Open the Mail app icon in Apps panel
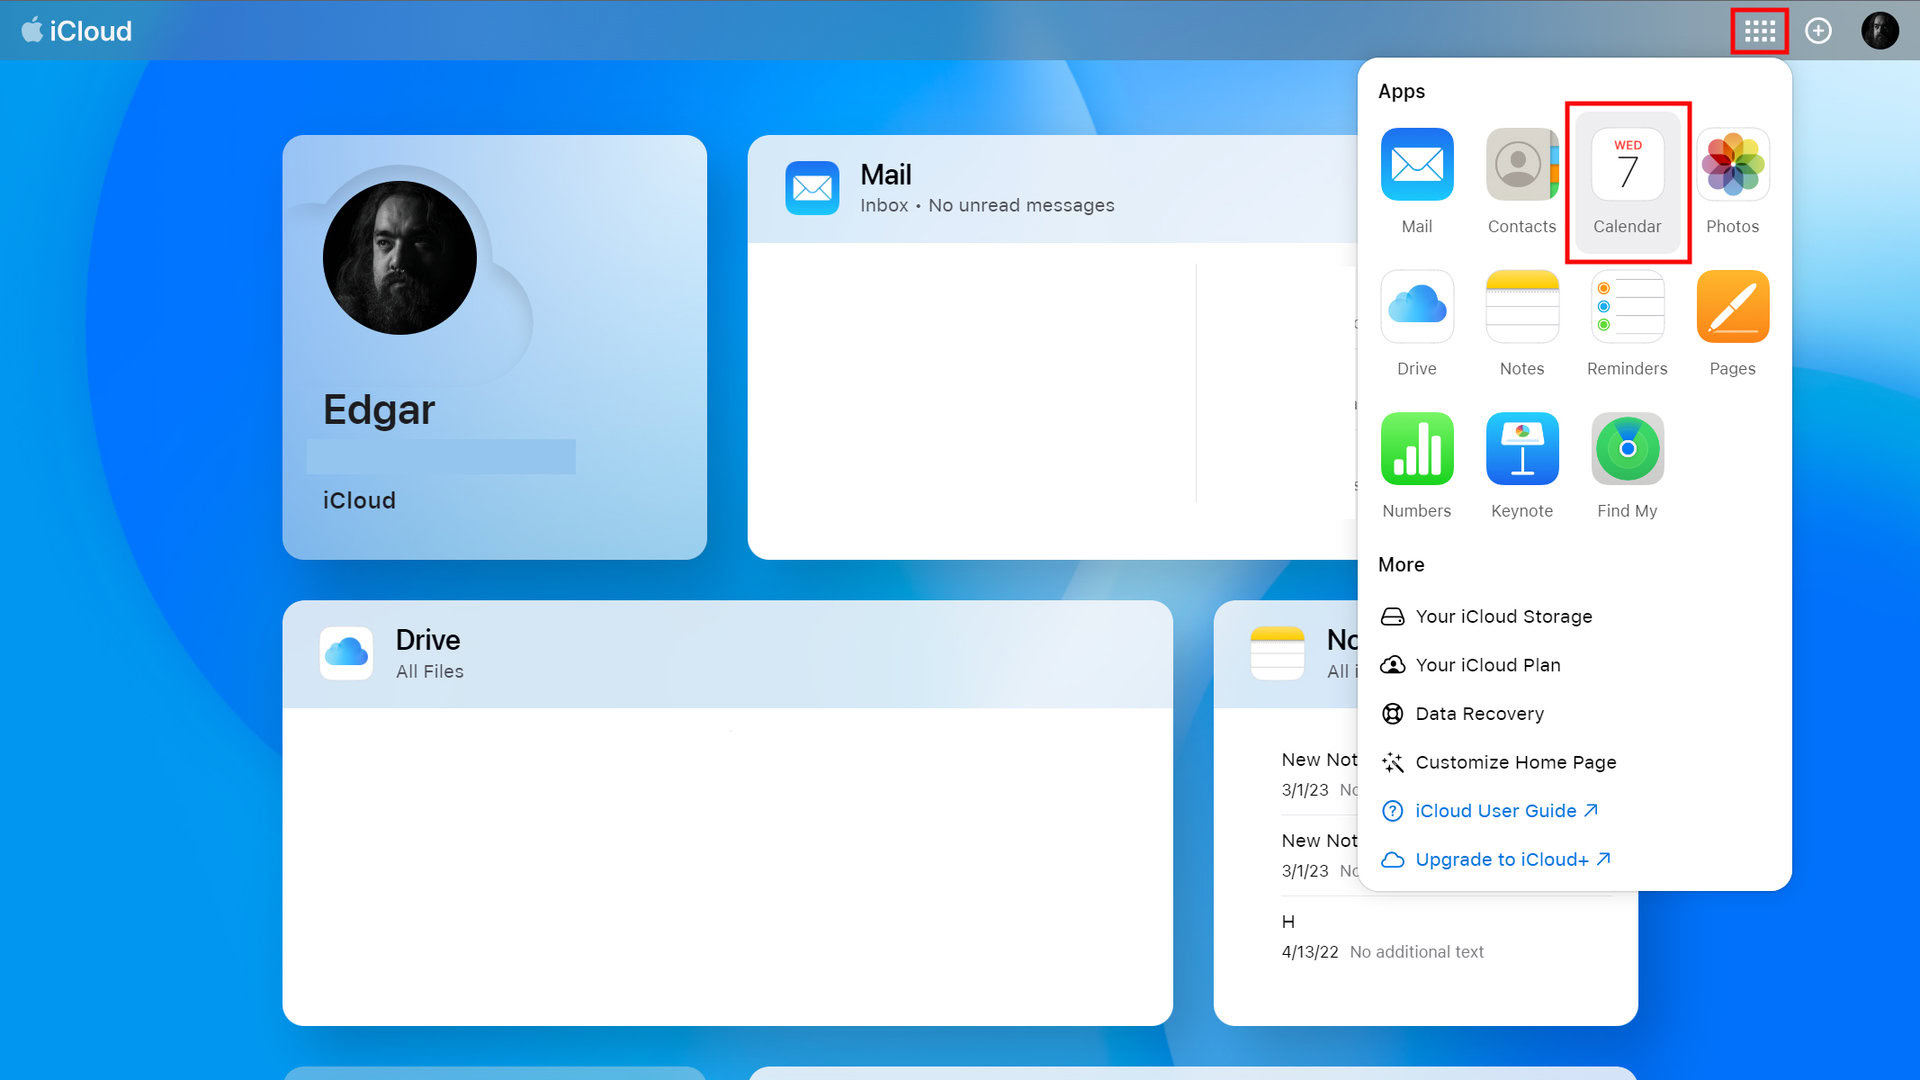The height and width of the screenshot is (1080, 1920). coord(1416,165)
